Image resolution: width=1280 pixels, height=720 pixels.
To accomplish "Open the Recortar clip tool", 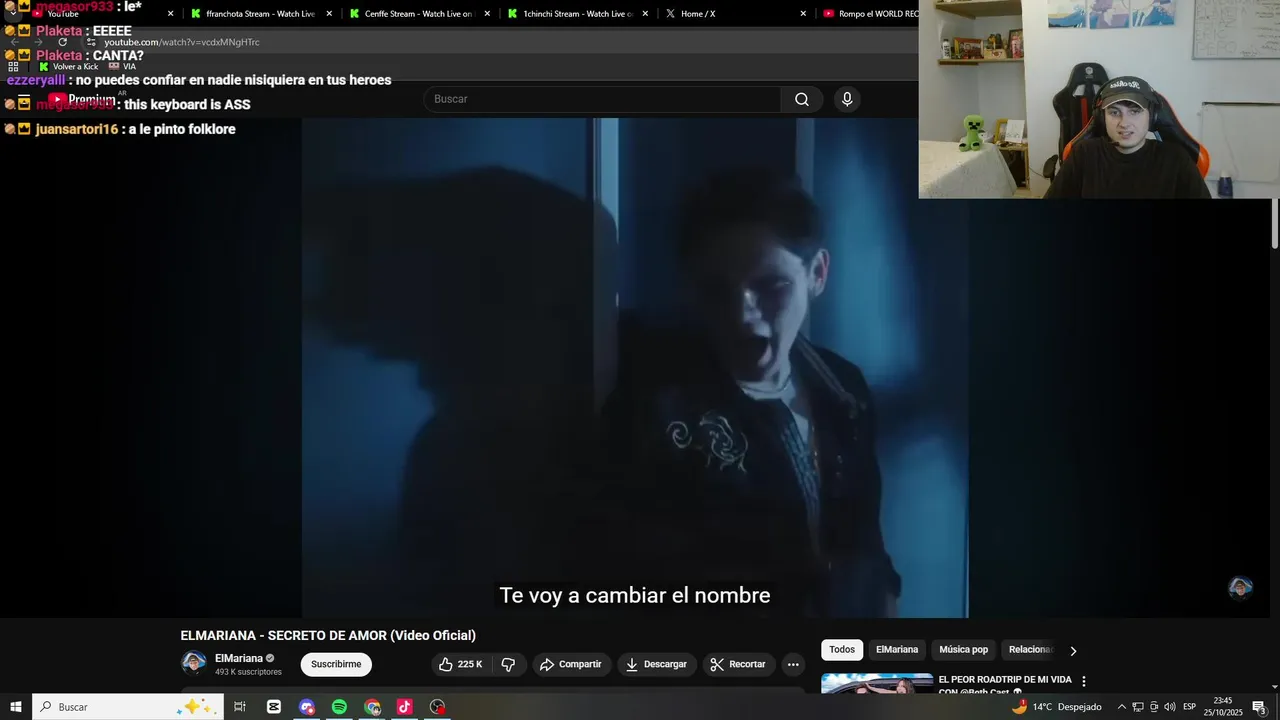I will tap(738, 664).
